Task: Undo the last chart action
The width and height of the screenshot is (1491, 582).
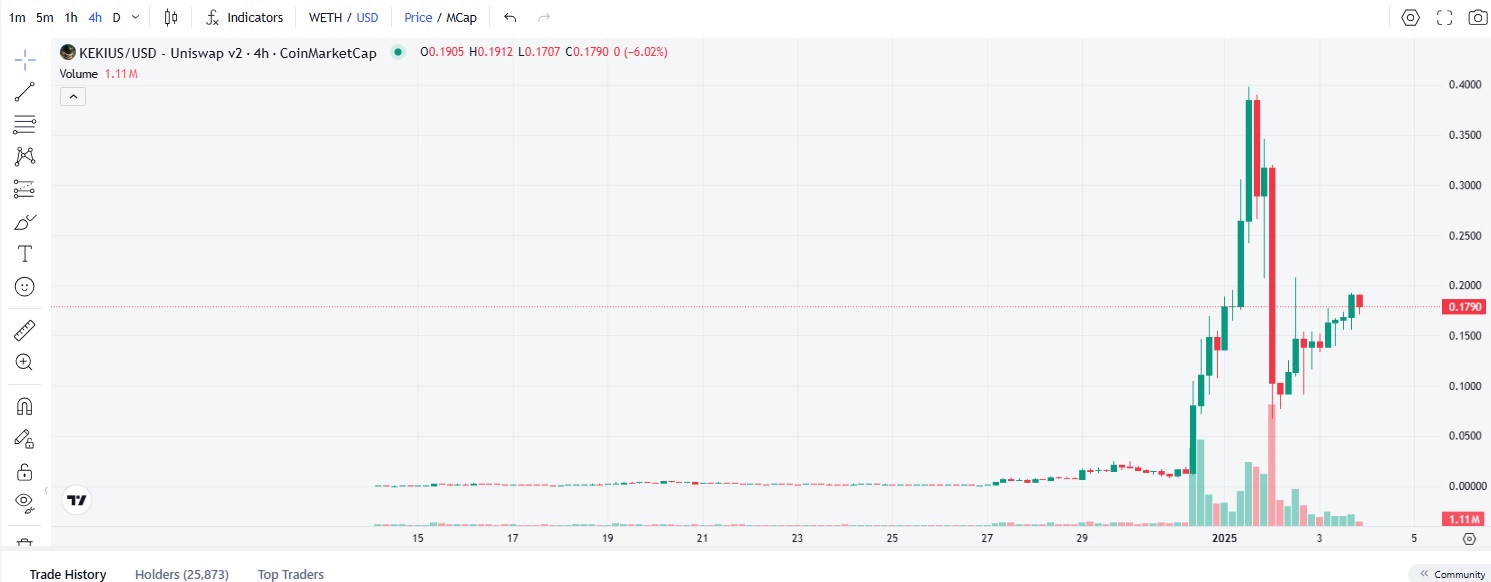Action: [510, 17]
